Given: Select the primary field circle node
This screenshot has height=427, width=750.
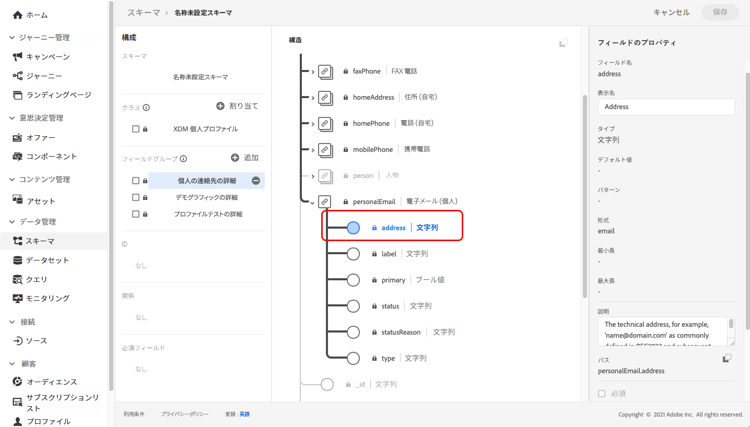Looking at the screenshot, I should 353,280.
